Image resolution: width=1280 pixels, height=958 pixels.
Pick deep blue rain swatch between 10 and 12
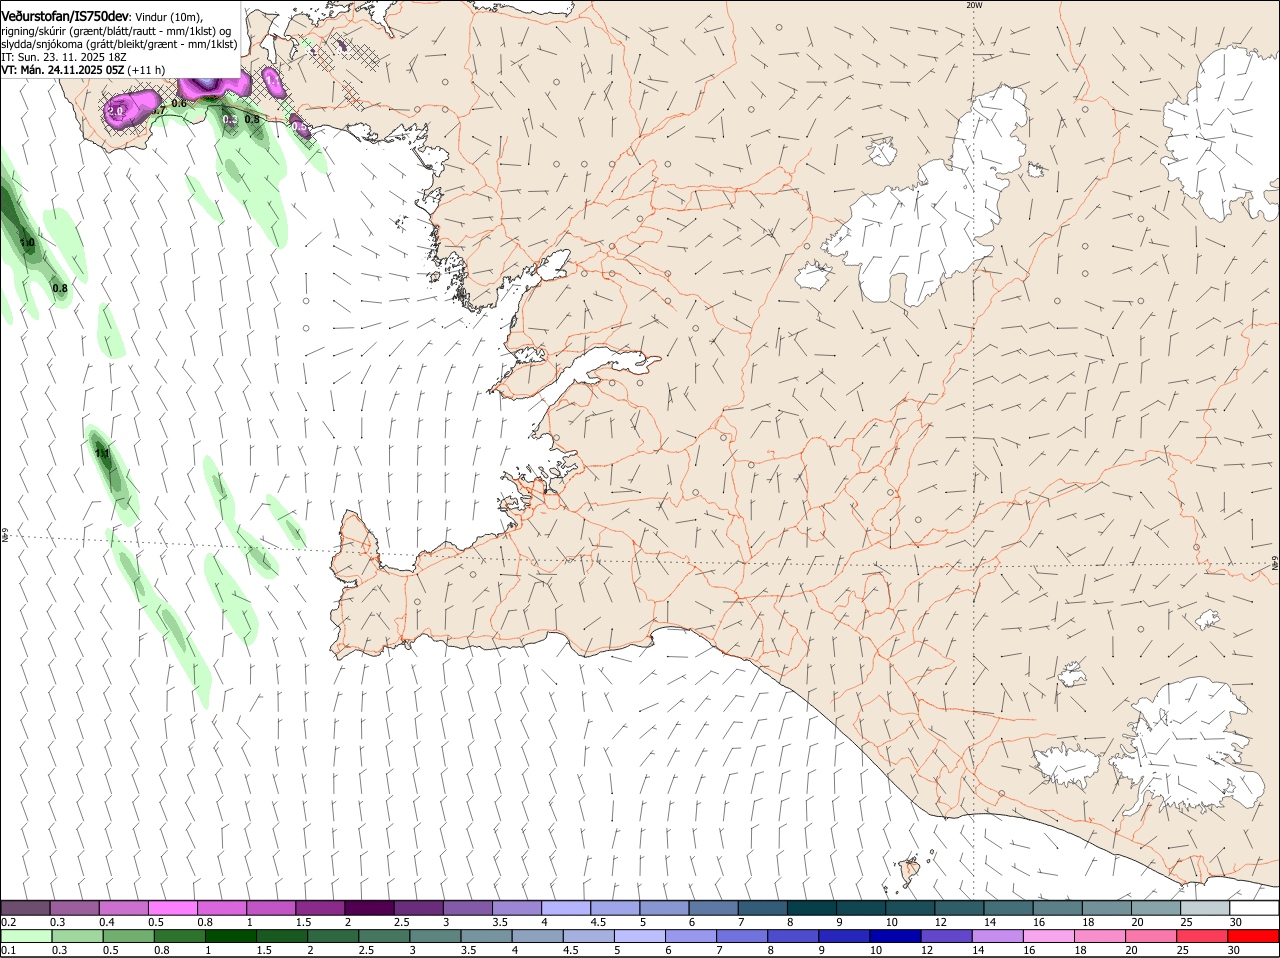click(895, 936)
